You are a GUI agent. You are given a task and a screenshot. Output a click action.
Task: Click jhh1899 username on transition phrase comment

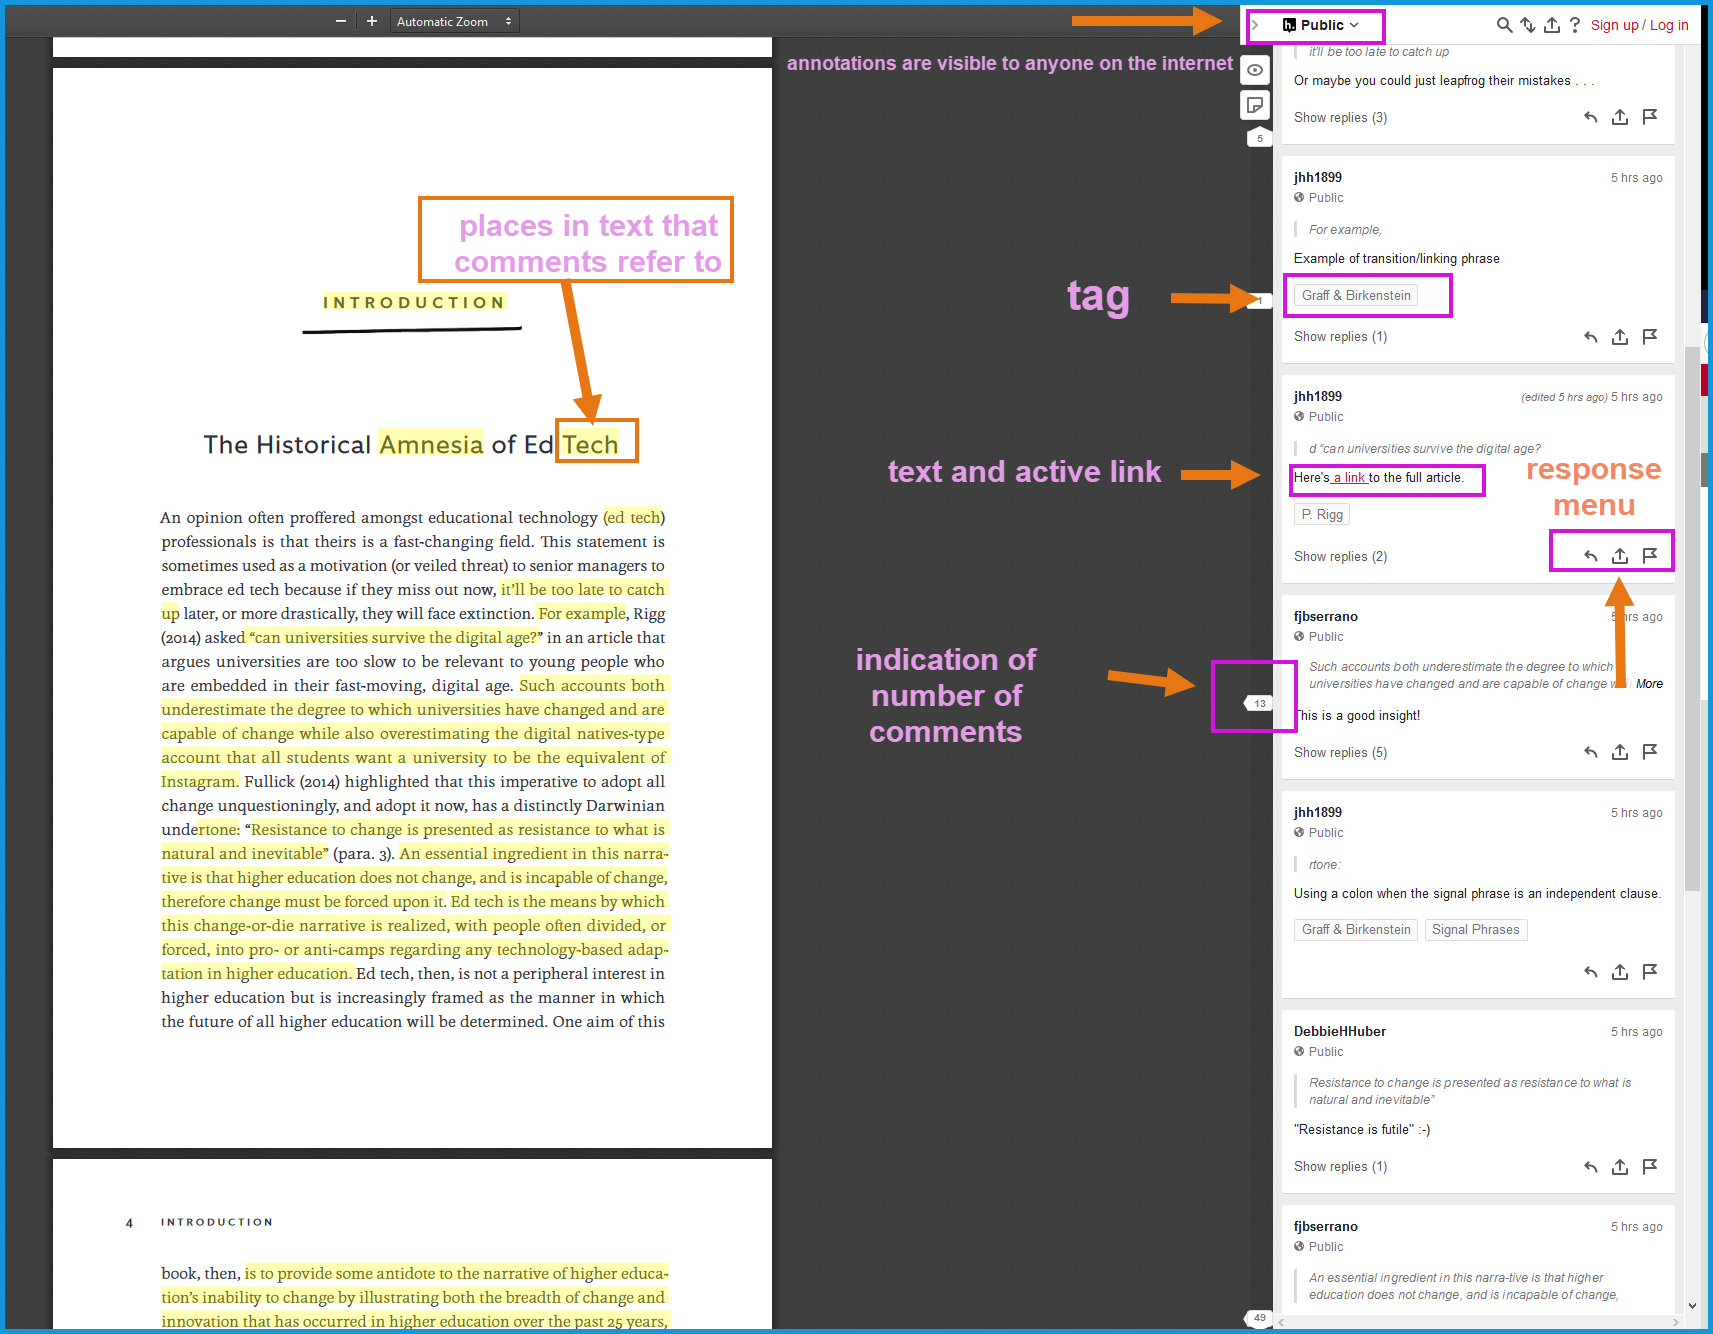click(x=1317, y=178)
